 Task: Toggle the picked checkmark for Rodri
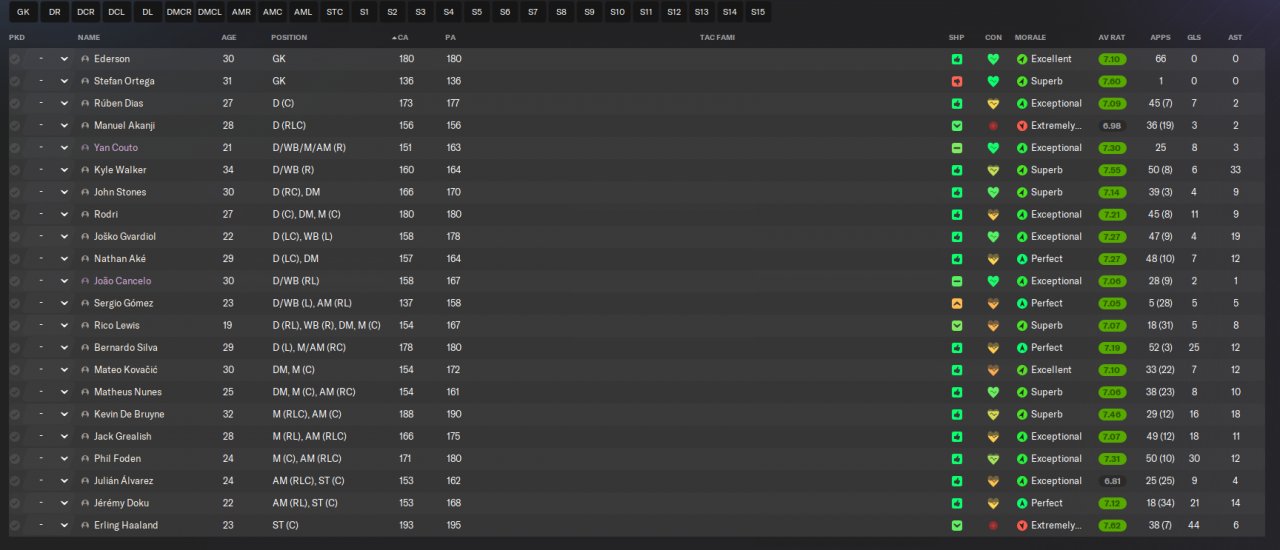(x=14, y=214)
